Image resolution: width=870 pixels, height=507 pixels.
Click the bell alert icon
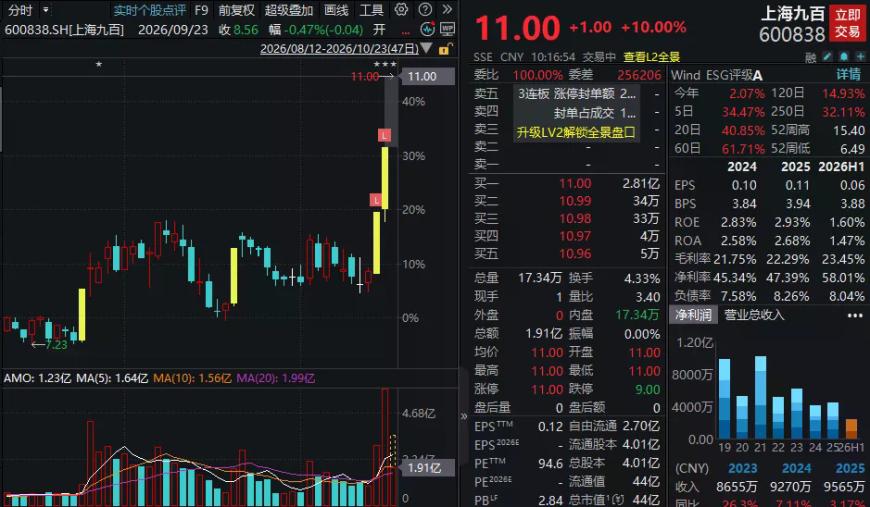click(844, 57)
